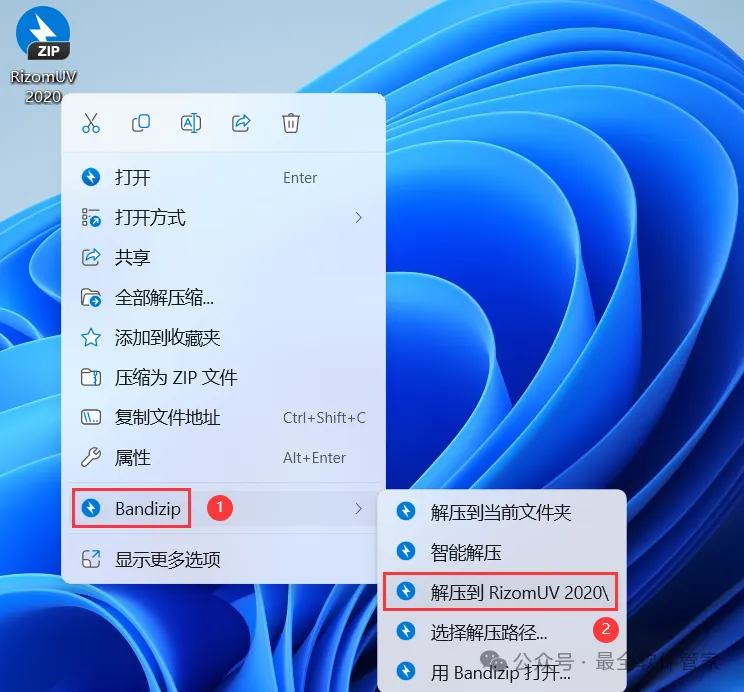Click the Cut scissors icon
744x692 pixels.
pyautogui.click(x=91, y=123)
